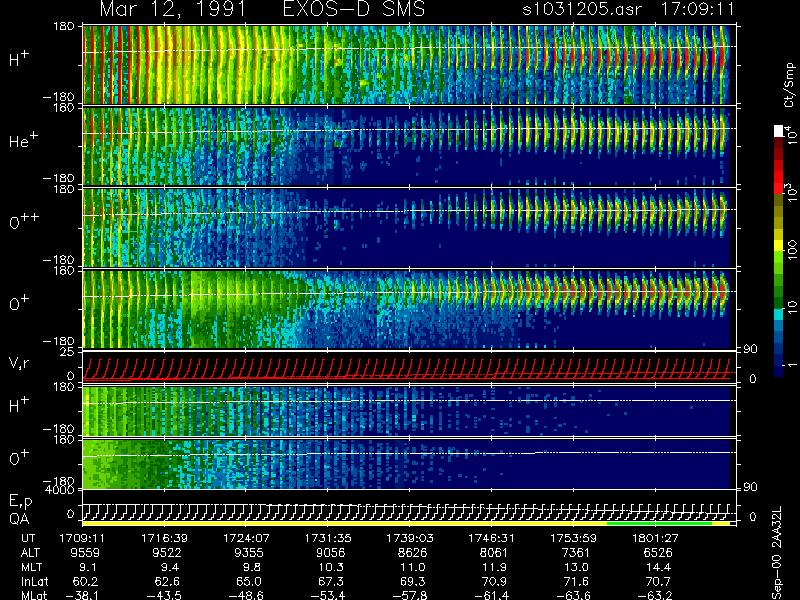Select the 'EXOS-D SMS' header text
This screenshot has width=800, height=600.
[354, 9]
